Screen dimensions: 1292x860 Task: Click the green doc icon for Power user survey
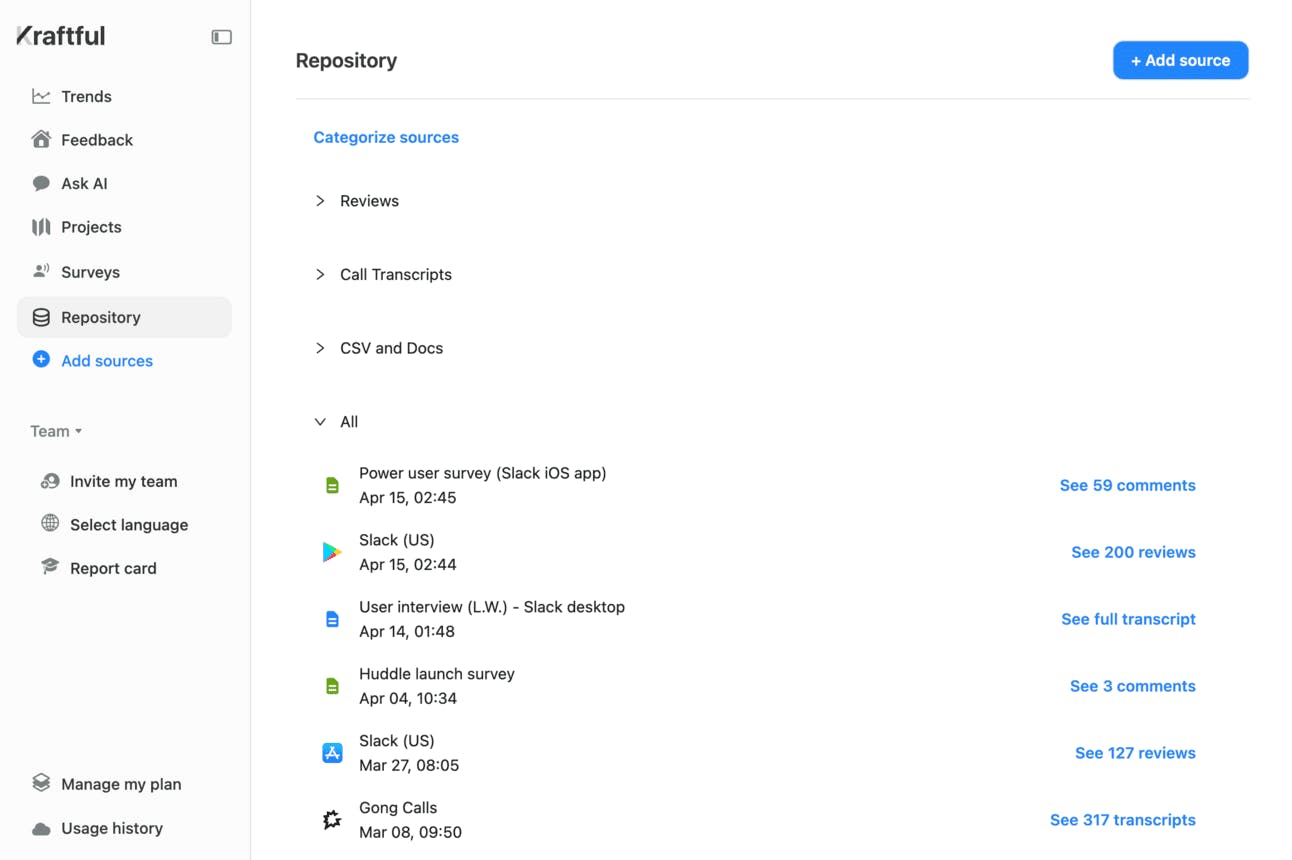[x=332, y=486]
